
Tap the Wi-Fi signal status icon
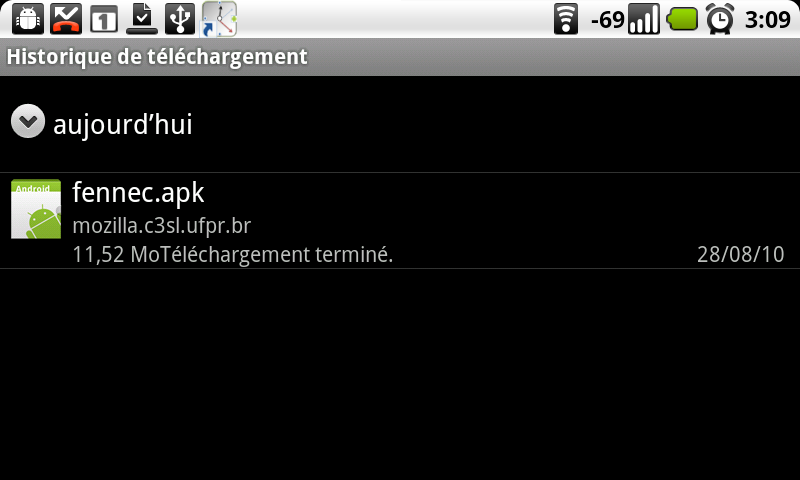[566, 19]
